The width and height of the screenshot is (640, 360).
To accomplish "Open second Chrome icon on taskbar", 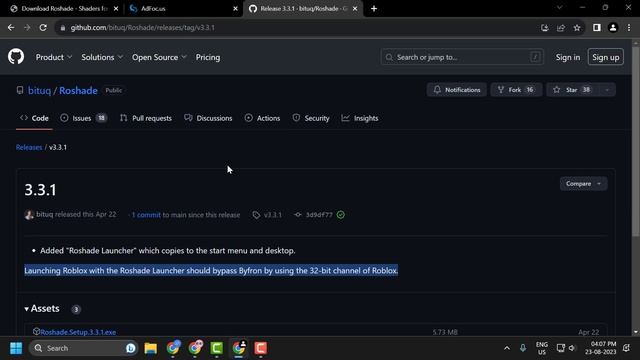I will [x=196, y=348].
